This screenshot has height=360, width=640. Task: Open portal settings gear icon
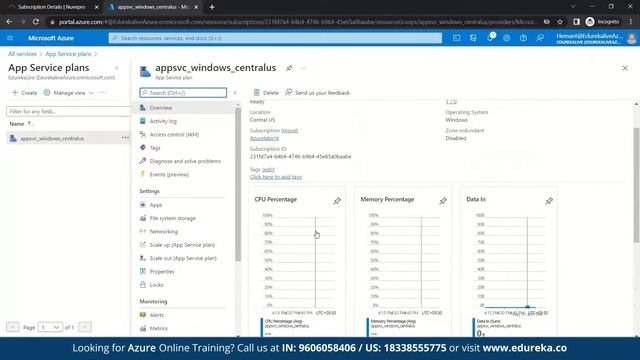click(x=507, y=38)
